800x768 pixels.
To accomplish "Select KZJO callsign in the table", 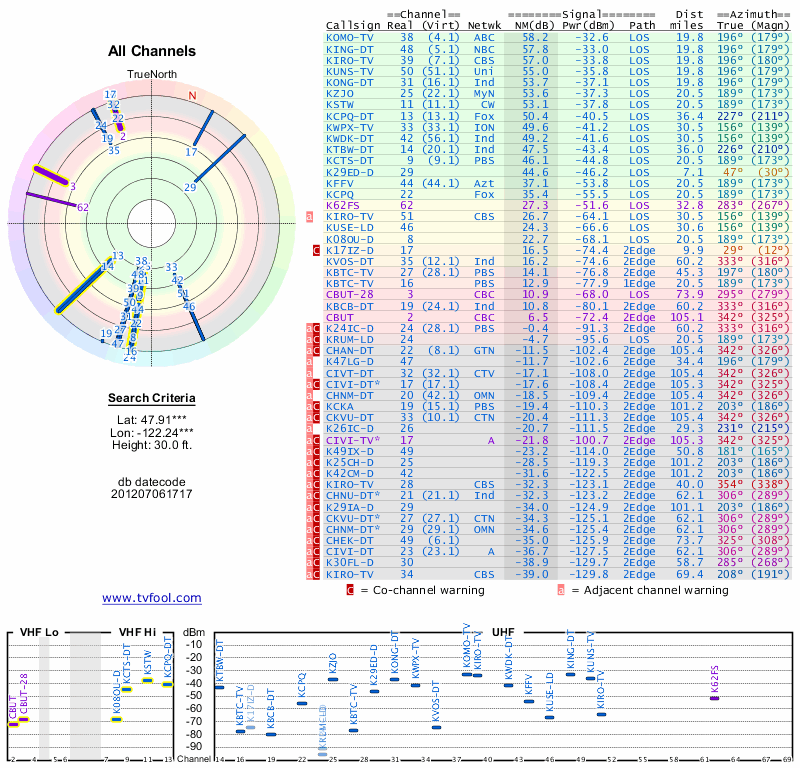I will pos(339,93).
